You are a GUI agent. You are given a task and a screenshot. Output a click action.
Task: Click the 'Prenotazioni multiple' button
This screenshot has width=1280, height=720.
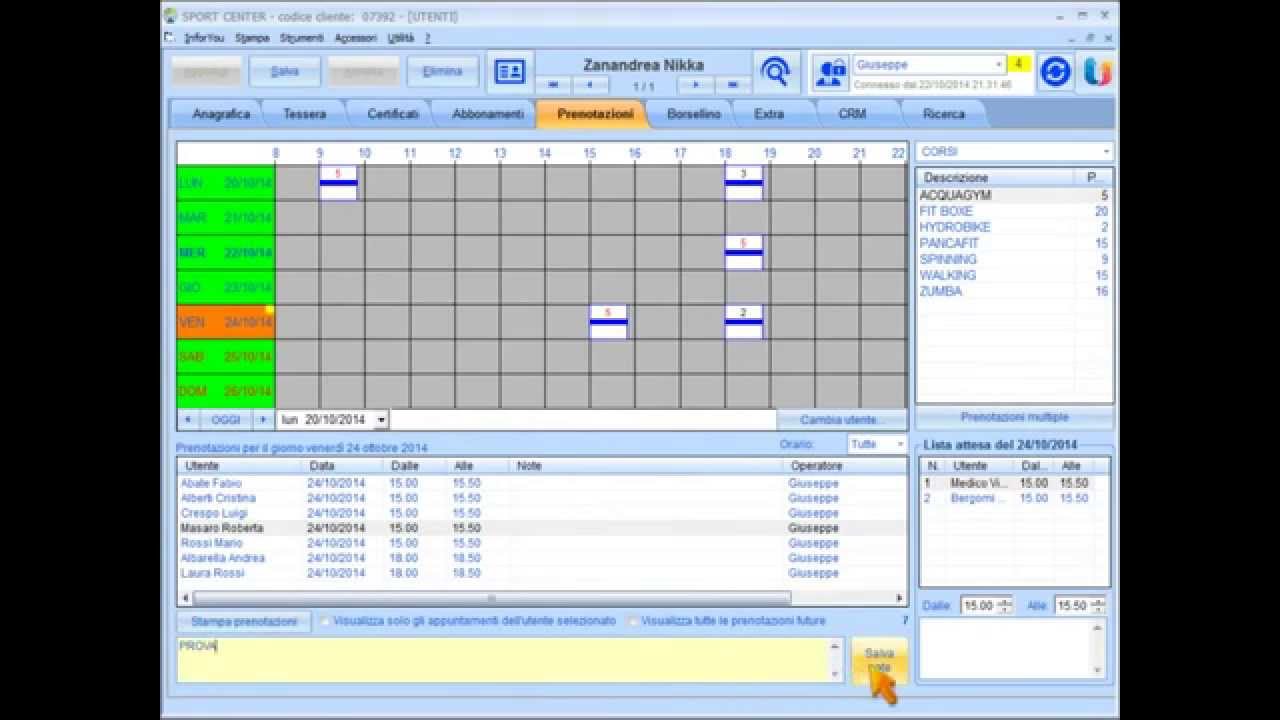[x=1014, y=417]
